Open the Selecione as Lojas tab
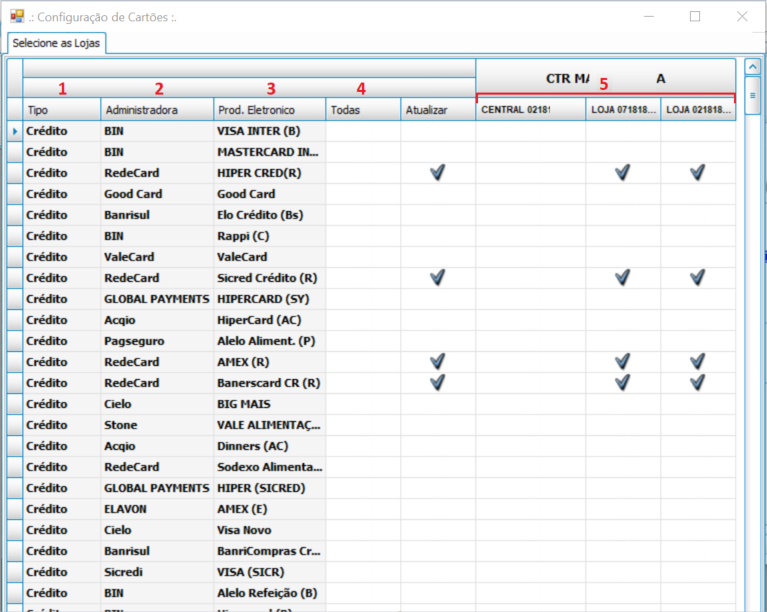Screen dimensions: 767x612 tap(56, 43)
